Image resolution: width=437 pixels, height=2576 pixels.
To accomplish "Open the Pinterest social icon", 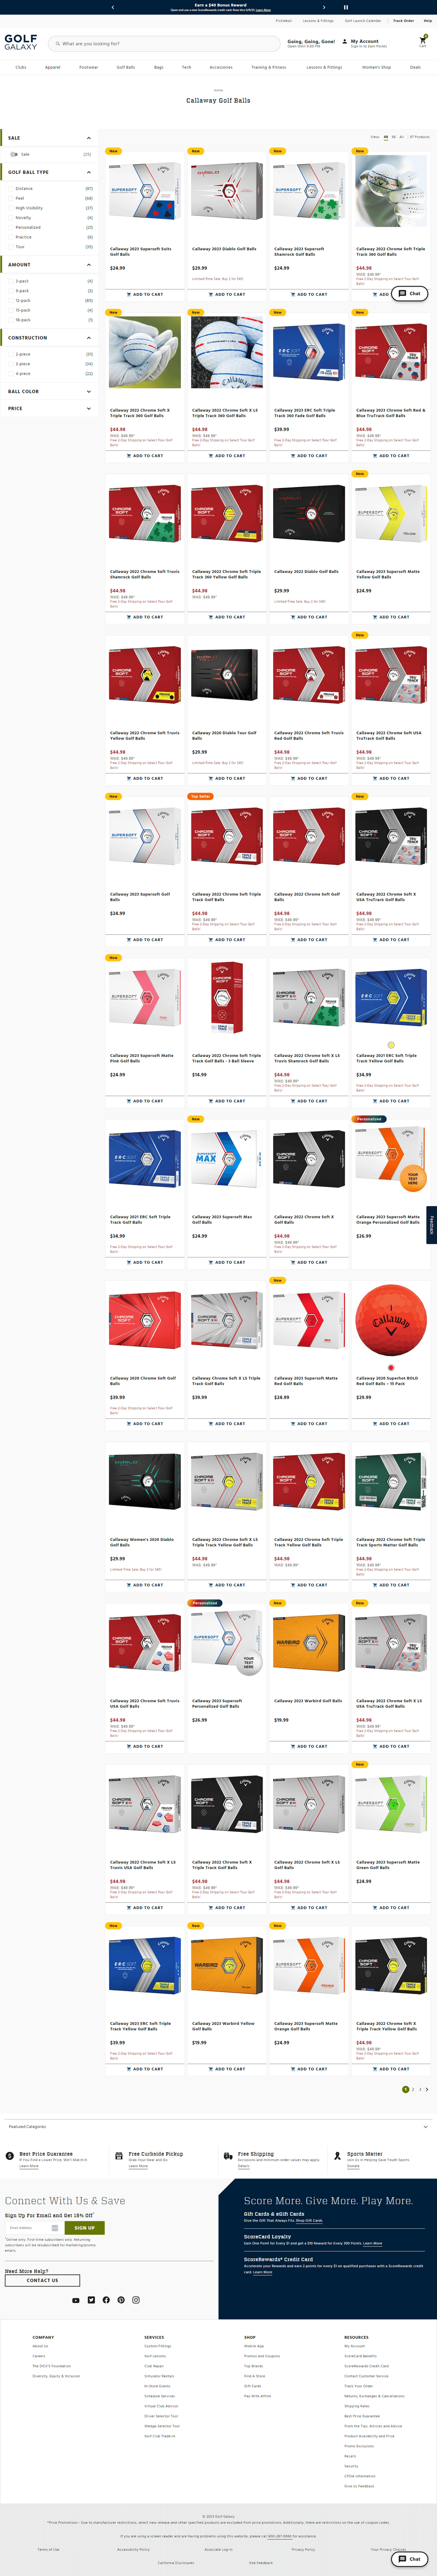I will [121, 2300].
